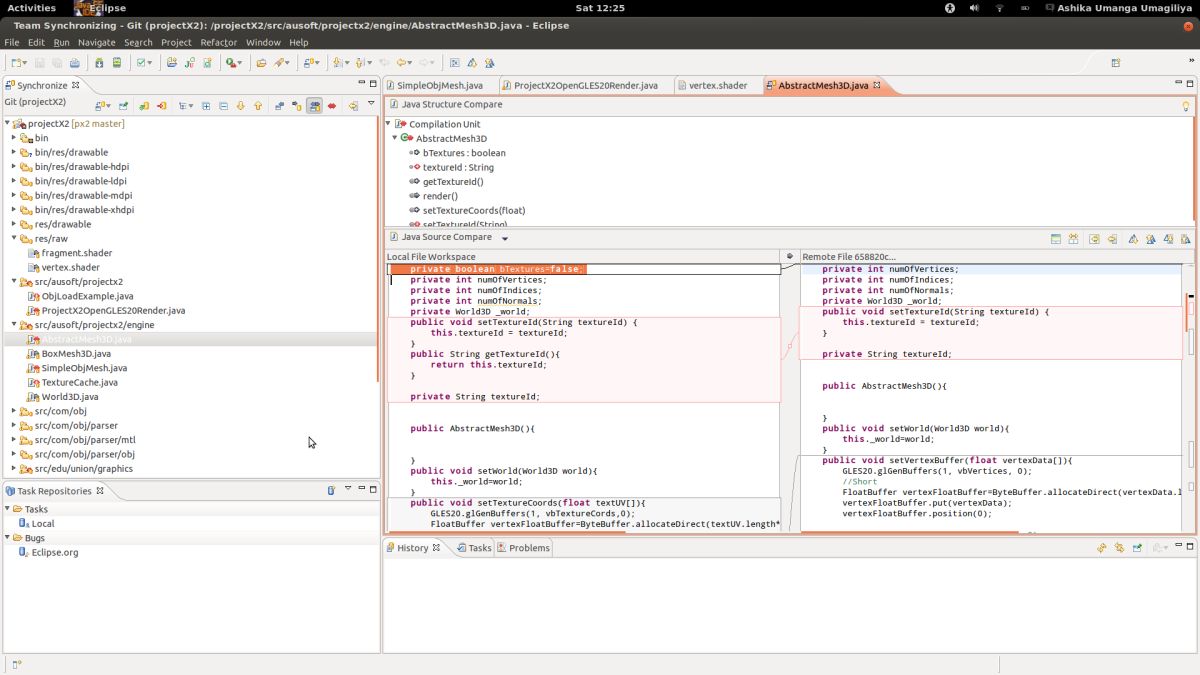
Task: Click the Collapse All icon in Synchronize toolbar
Action: click(x=223, y=105)
